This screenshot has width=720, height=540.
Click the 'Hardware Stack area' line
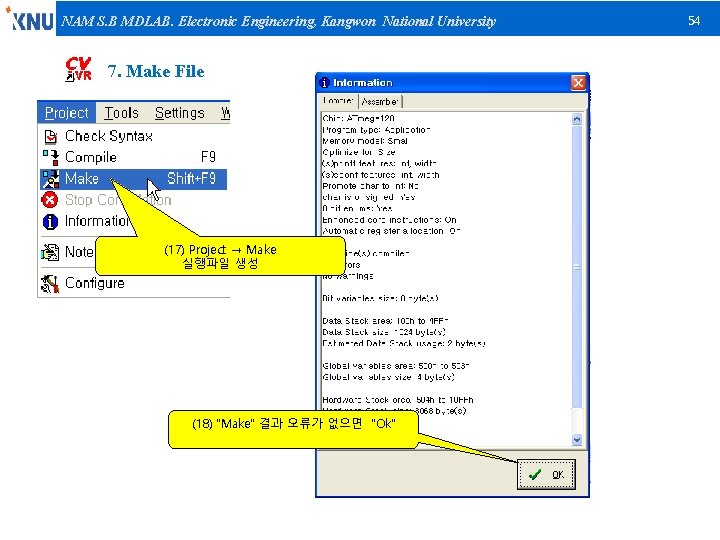coord(398,400)
